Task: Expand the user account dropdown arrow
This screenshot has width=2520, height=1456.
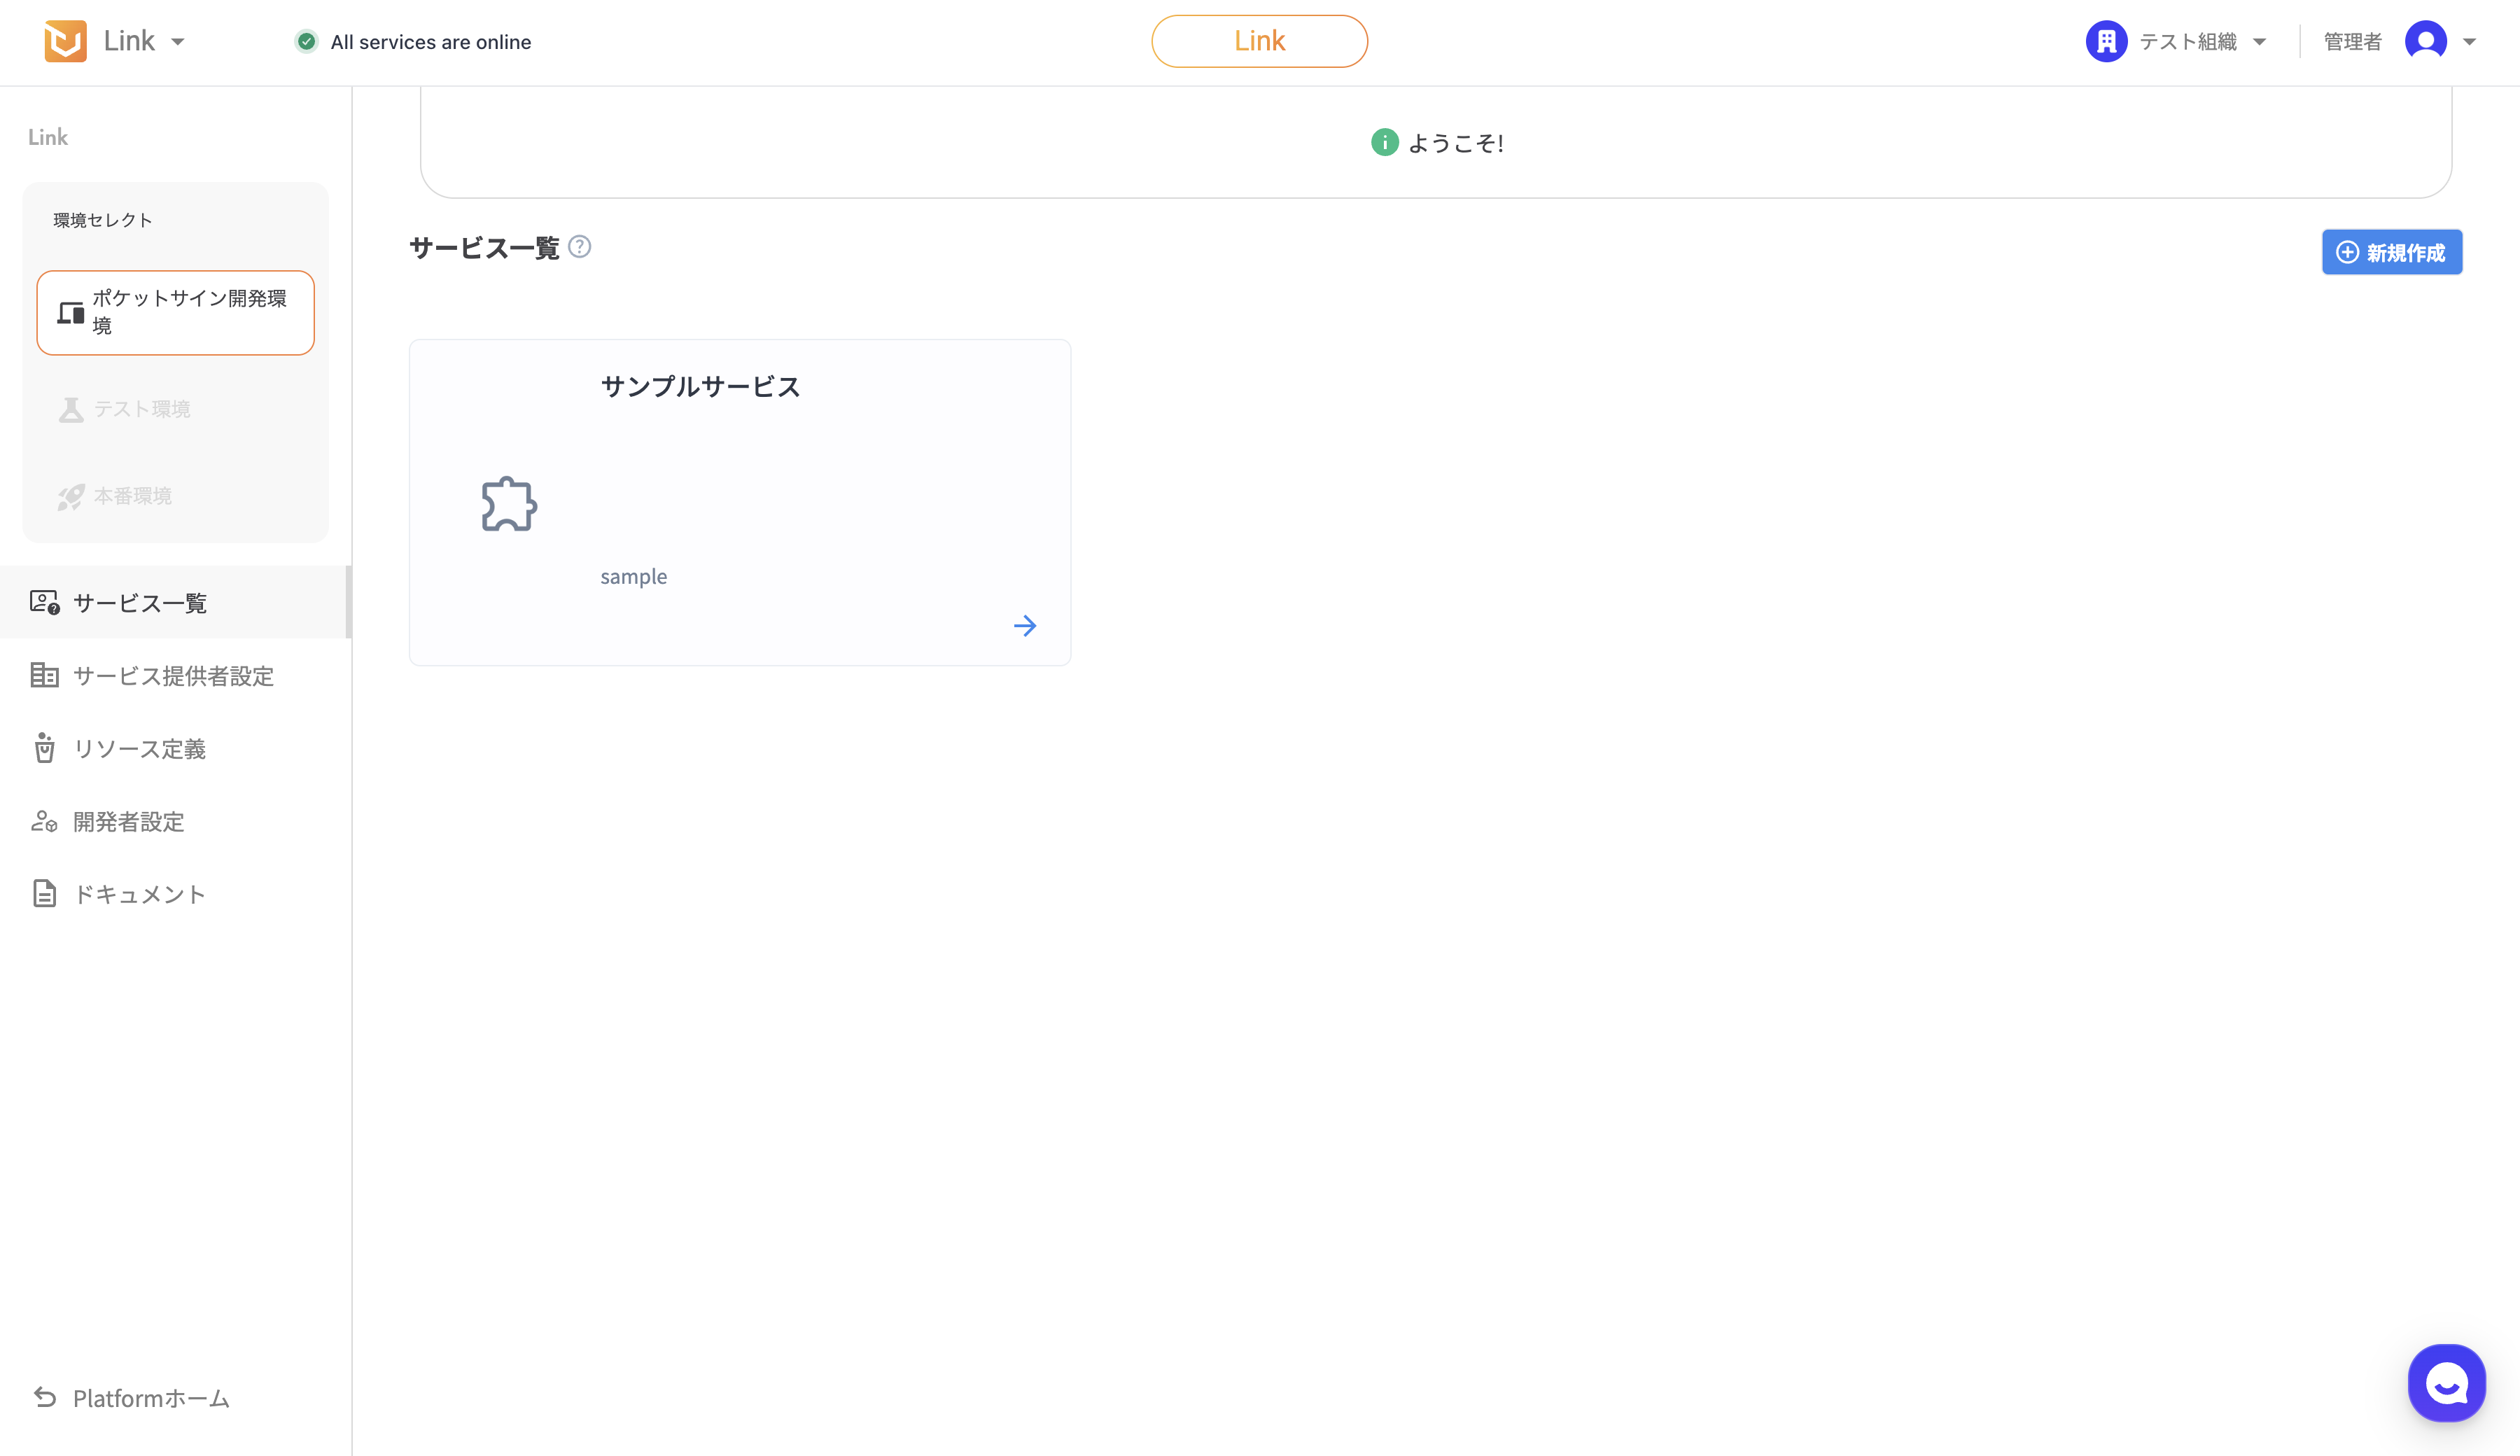Action: [x=2469, y=42]
